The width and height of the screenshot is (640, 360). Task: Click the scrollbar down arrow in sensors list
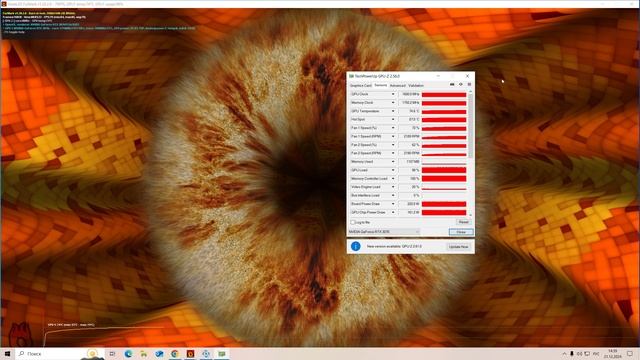[x=470, y=215]
